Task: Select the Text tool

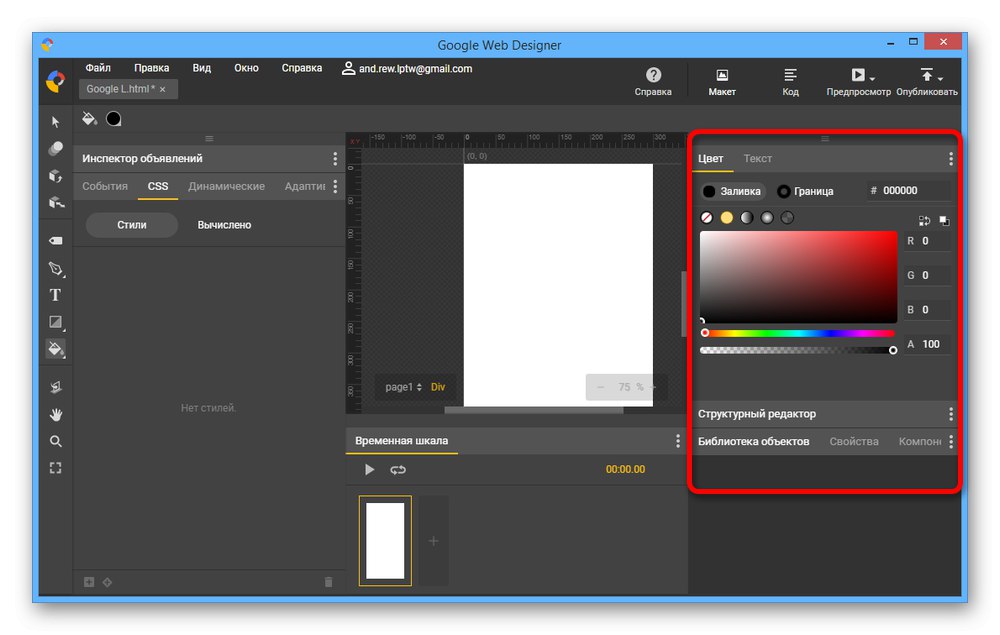Action: [x=55, y=295]
